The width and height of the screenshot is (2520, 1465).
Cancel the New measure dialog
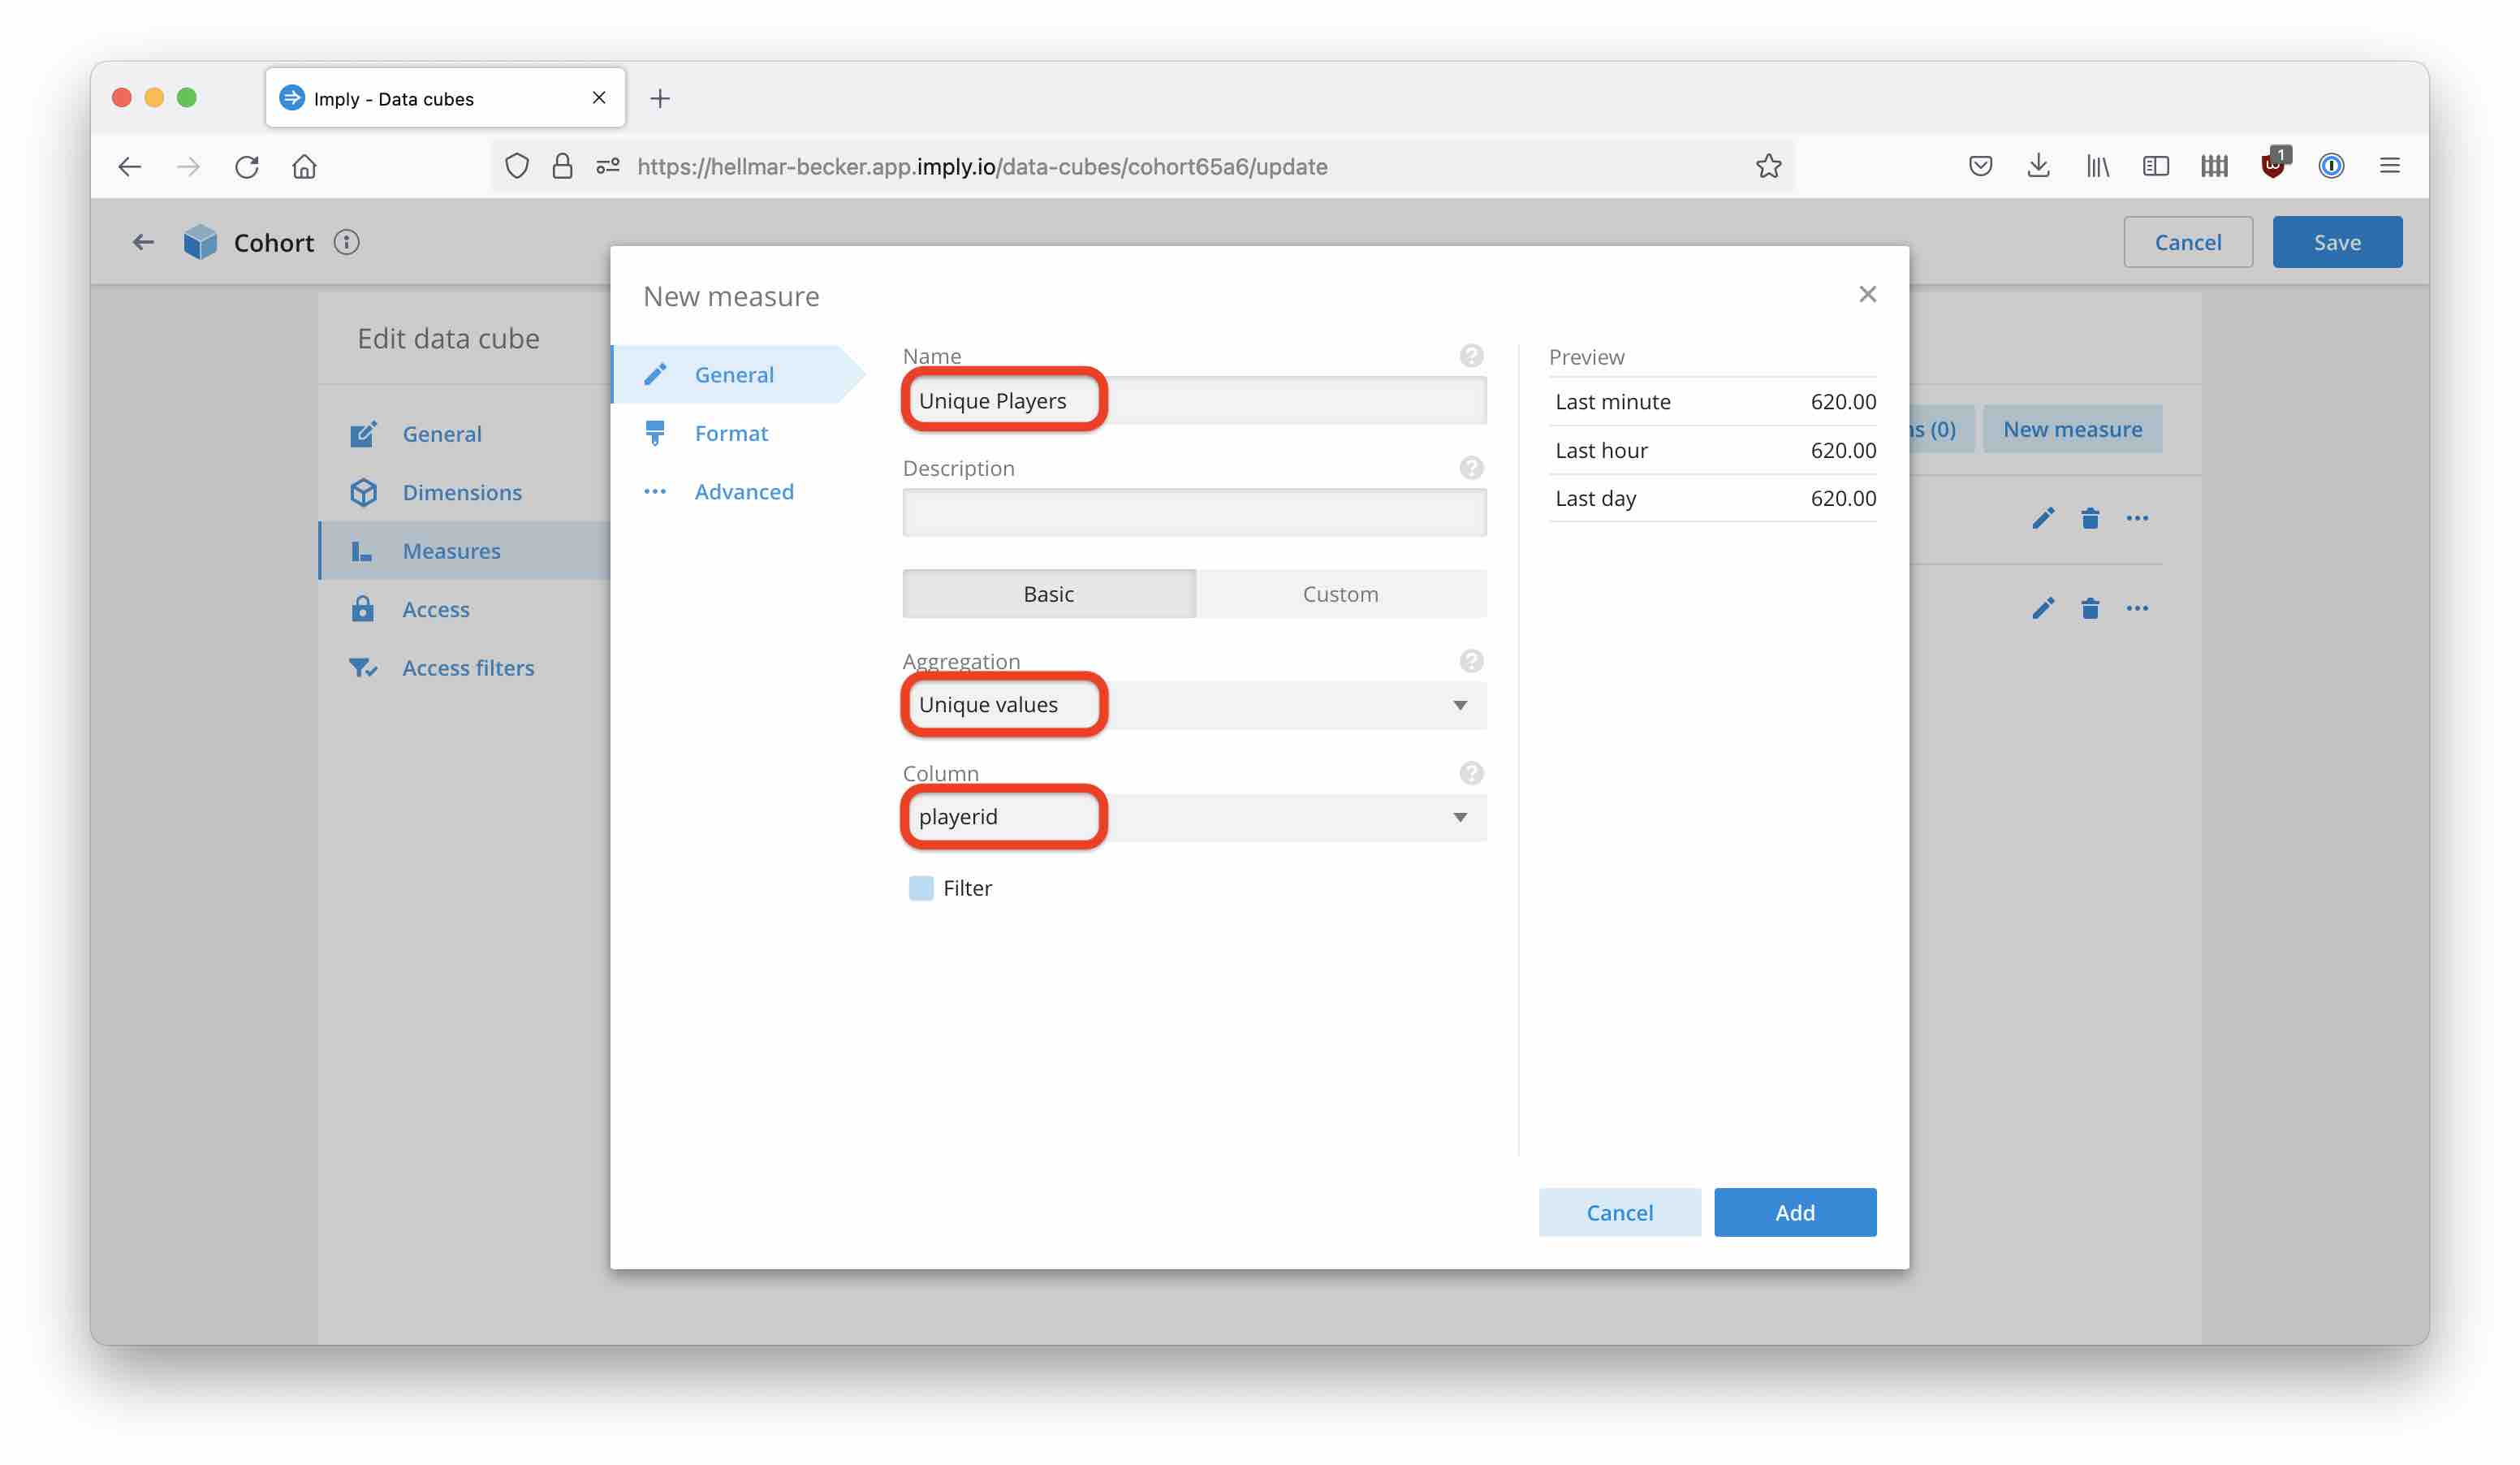click(1619, 1212)
